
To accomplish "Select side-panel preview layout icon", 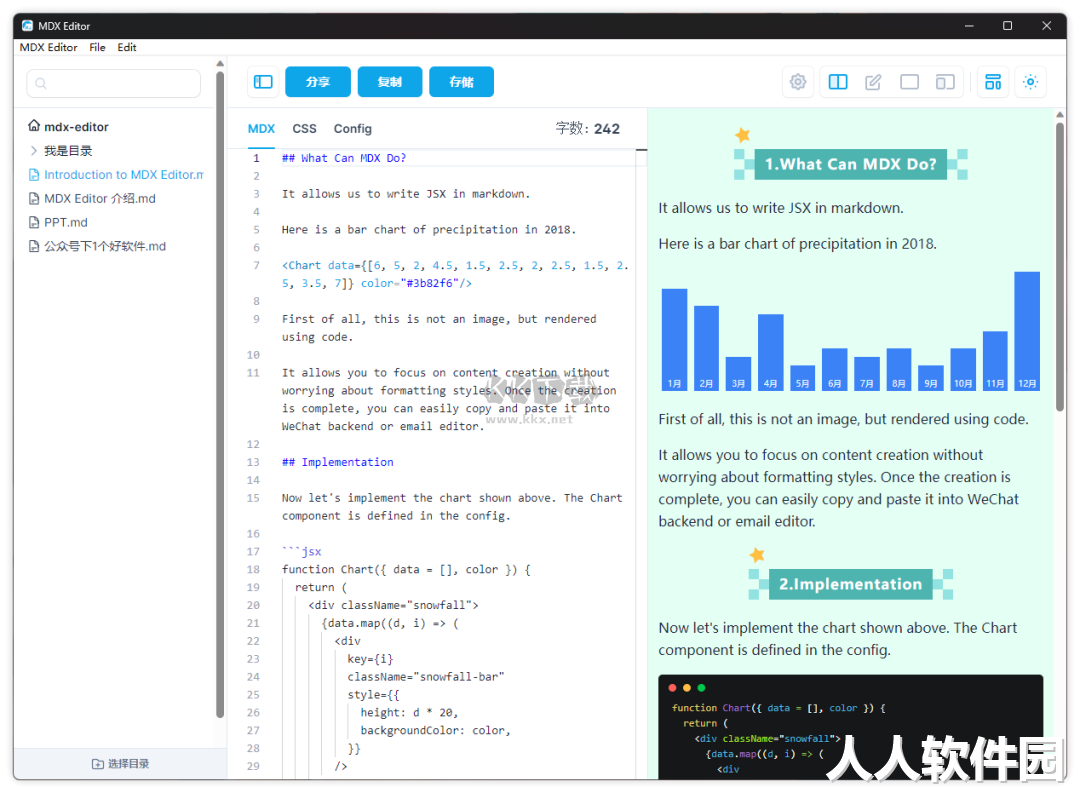I will click(x=945, y=82).
